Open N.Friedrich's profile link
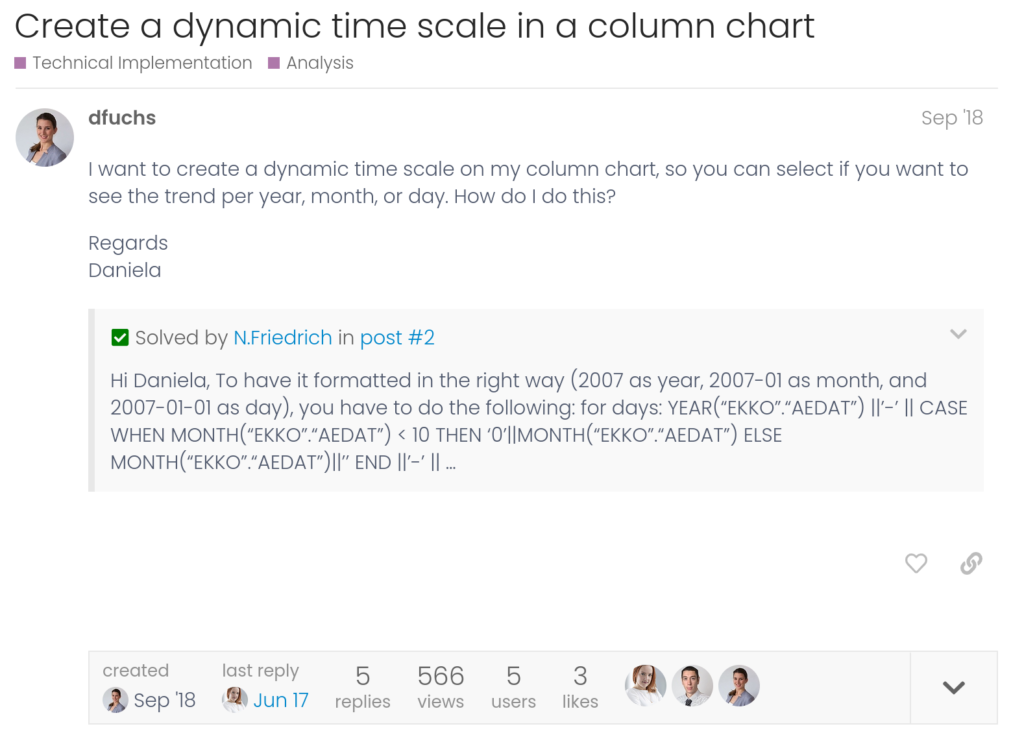Screen dimensions: 1024x733 pyautogui.click(x=282, y=338)
